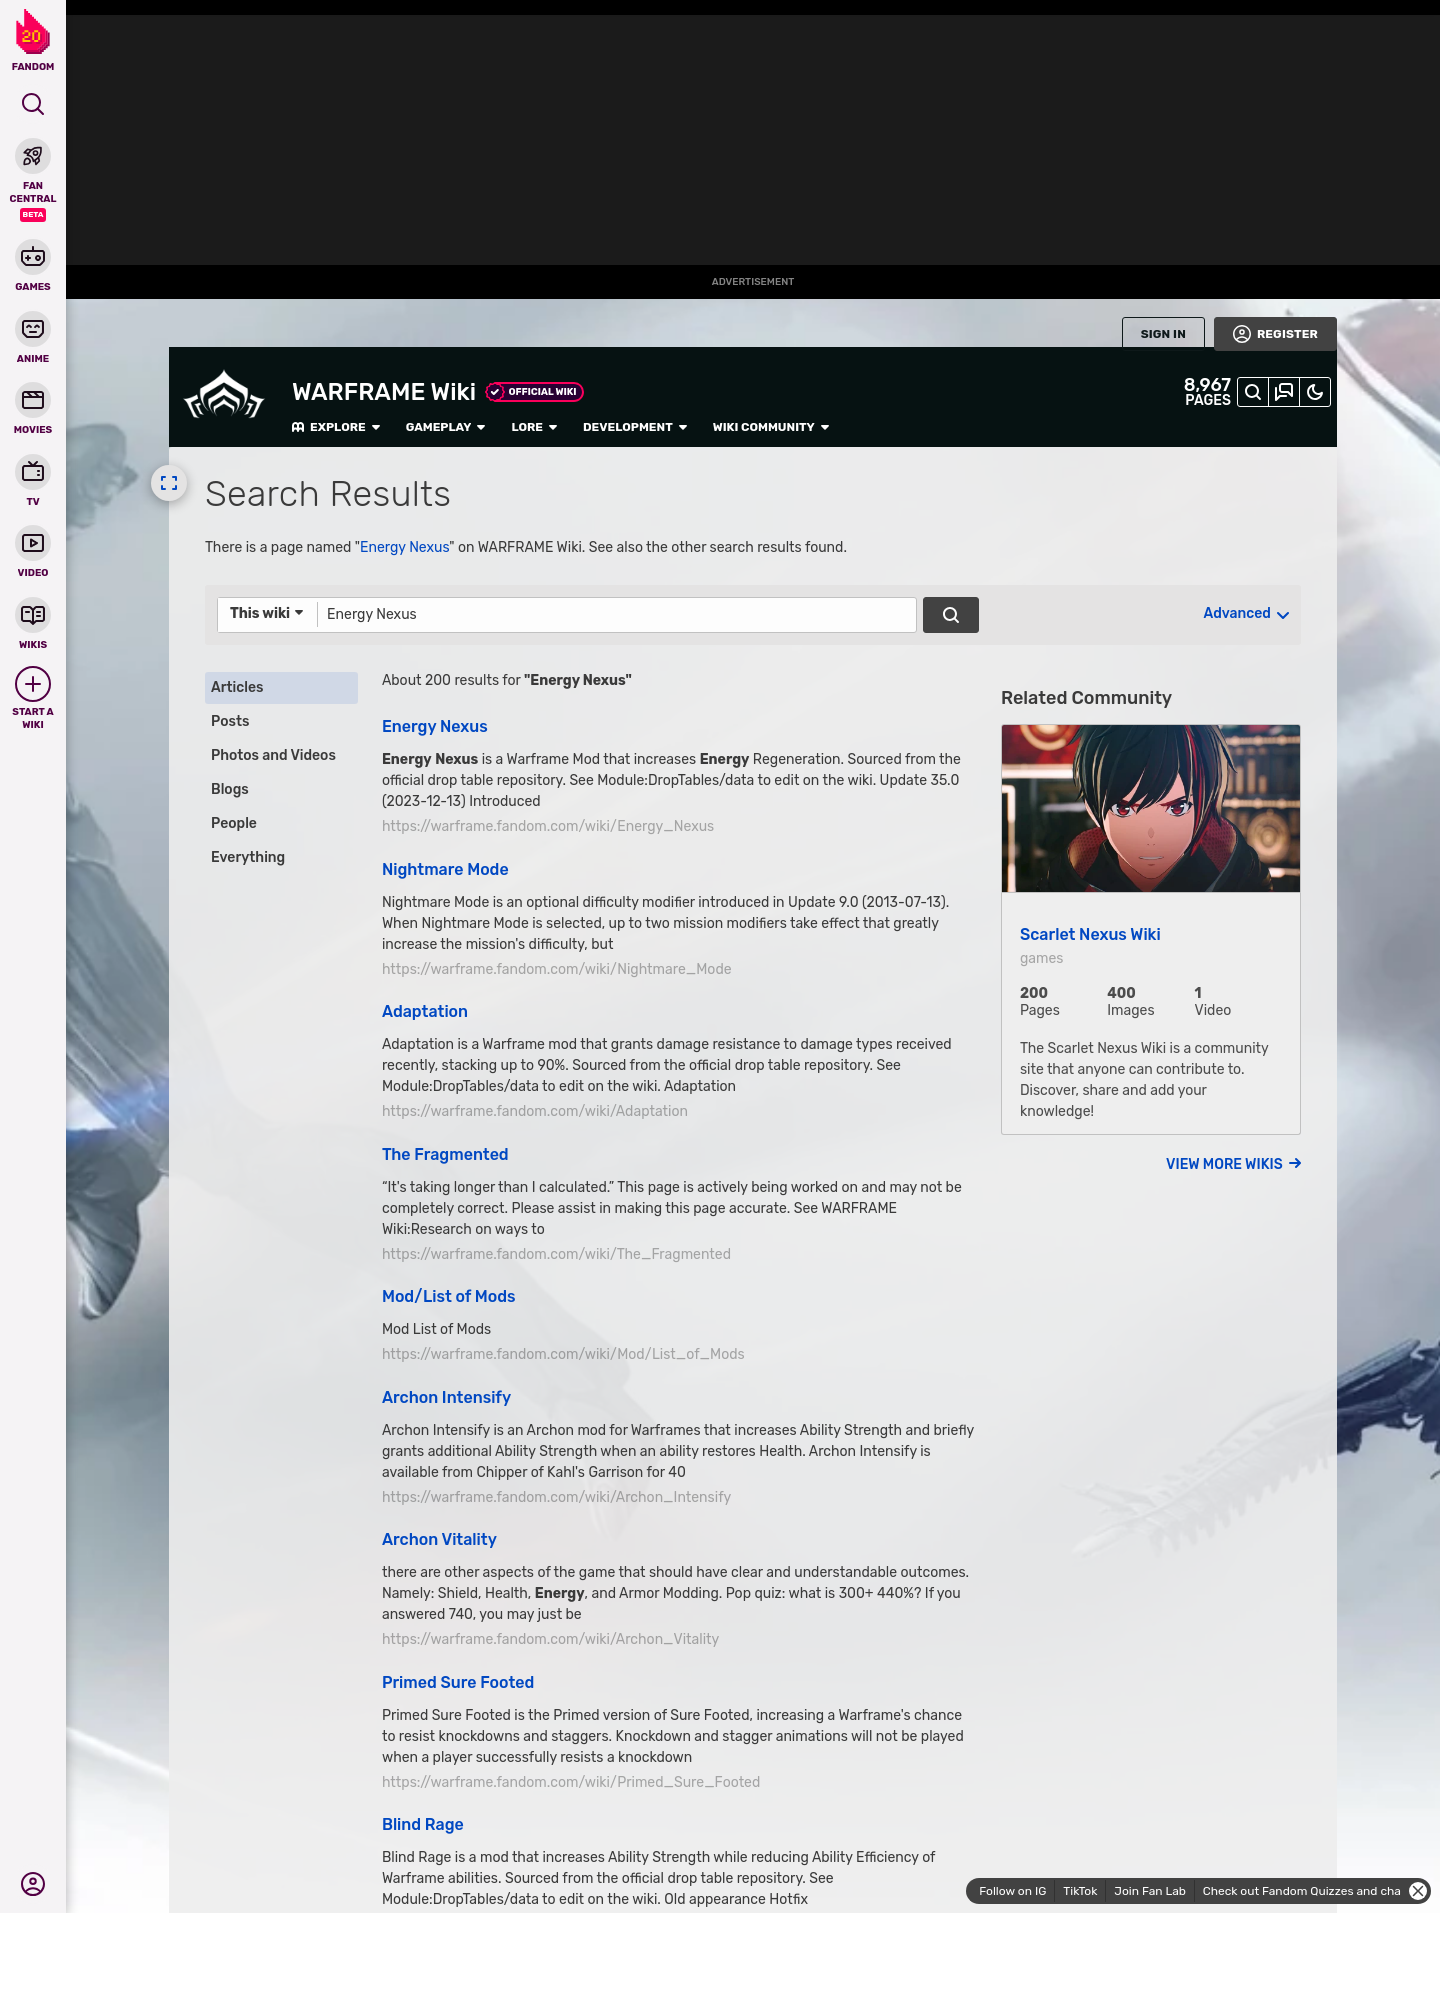Click the Sign In button
1440x2000 pixels.
click(1163, 334)
